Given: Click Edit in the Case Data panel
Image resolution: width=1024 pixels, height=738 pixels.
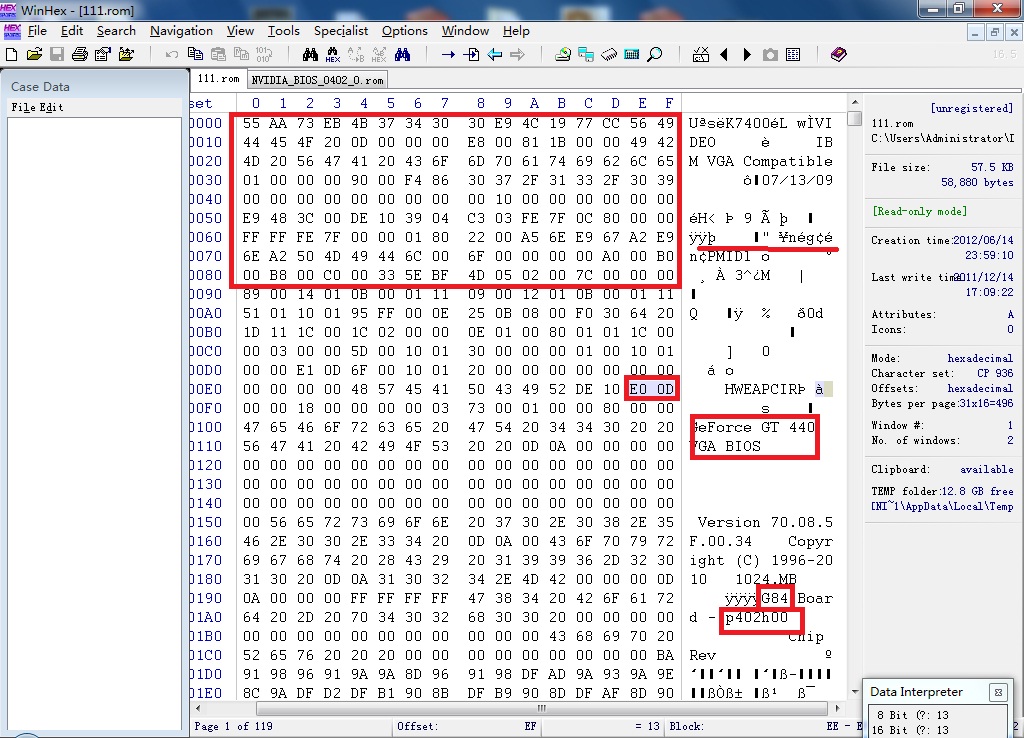Looking at the screenshot, I should [x=52, y=107].
